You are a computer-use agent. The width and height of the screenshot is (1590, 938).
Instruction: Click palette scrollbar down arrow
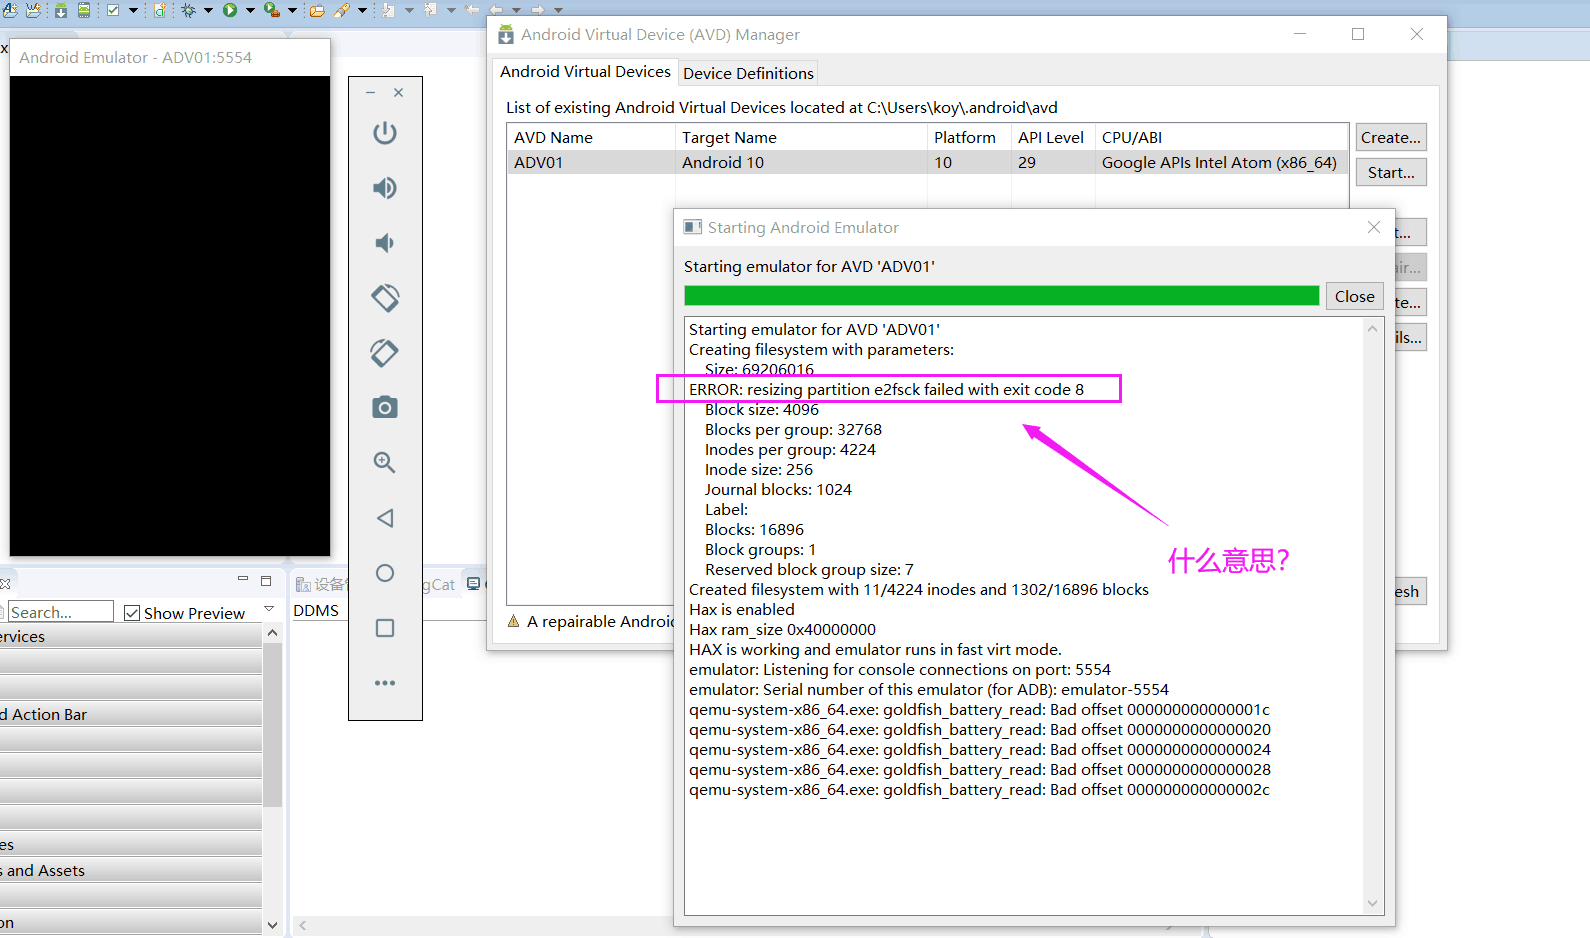pos(272,925)
